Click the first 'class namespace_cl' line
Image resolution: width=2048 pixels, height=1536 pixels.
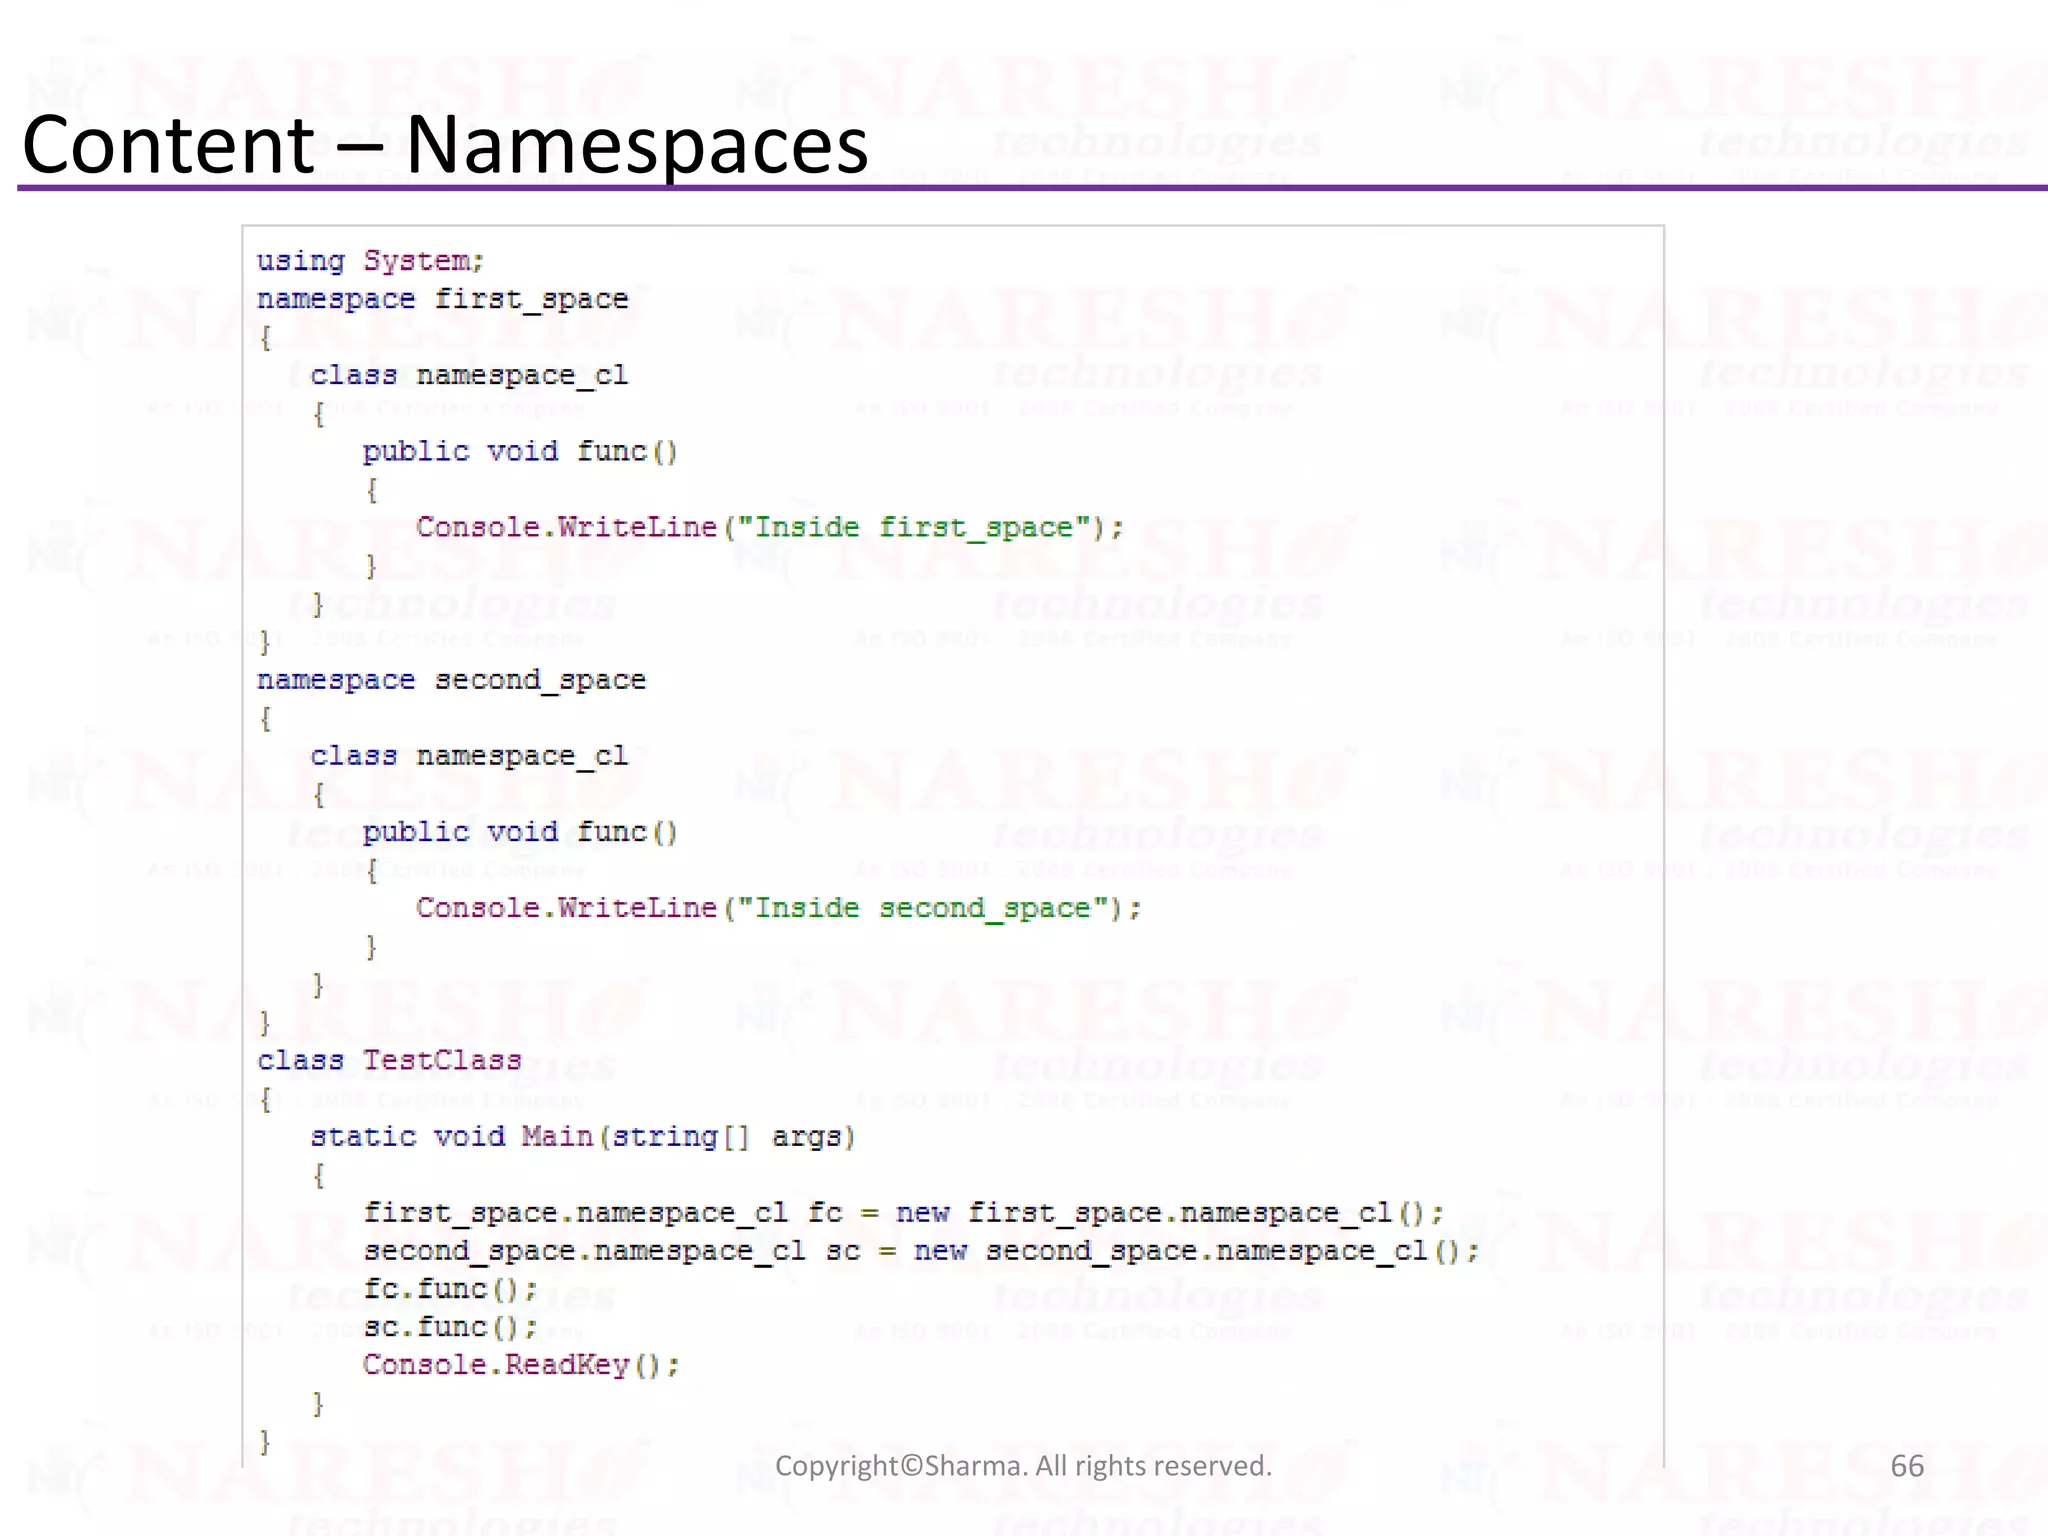coord(468,375)
